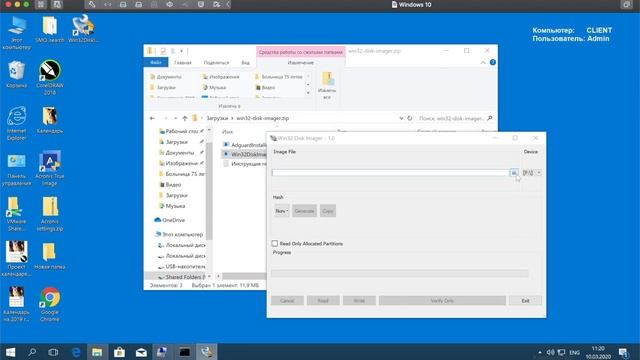640x360 pixels.
Task: Refresh the Explorer folder view
Action: [x=410, y=118]
